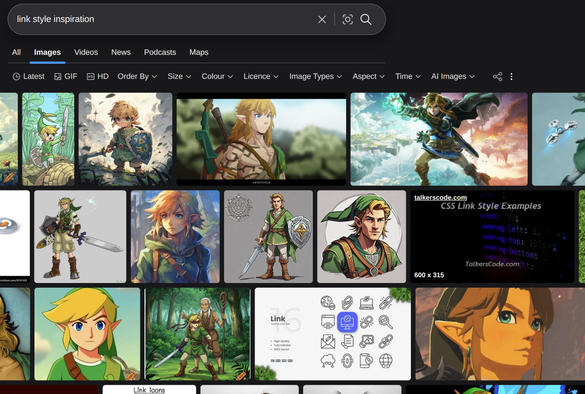Expand the Time filter dropdown

pyautogui.click(x=408, y=76)
